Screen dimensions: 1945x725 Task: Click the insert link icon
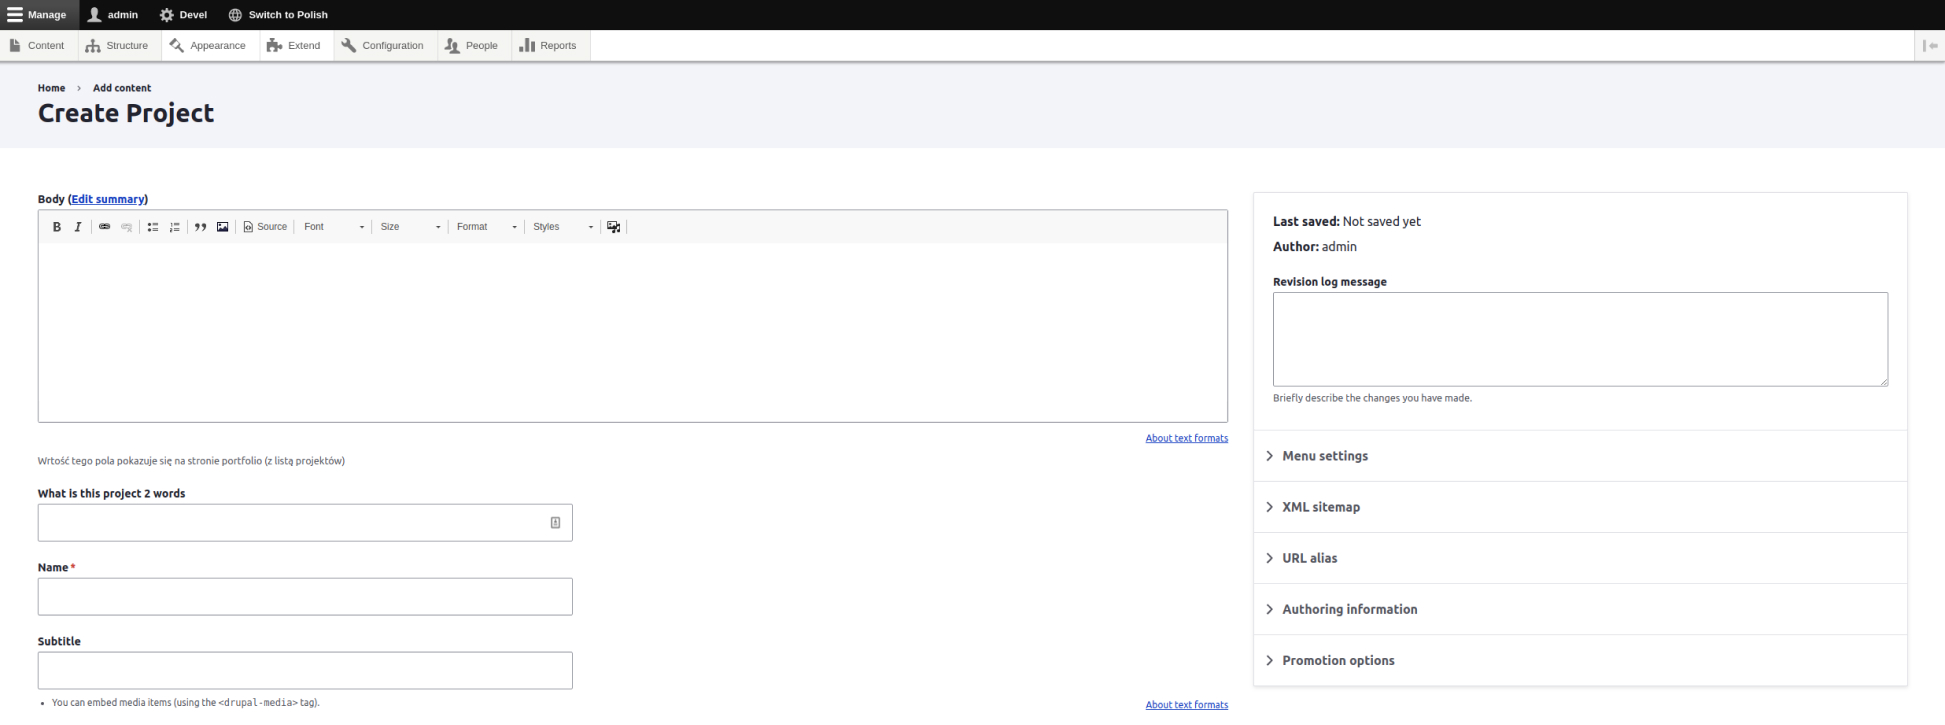pyautogui.click(x=105, y=227)
